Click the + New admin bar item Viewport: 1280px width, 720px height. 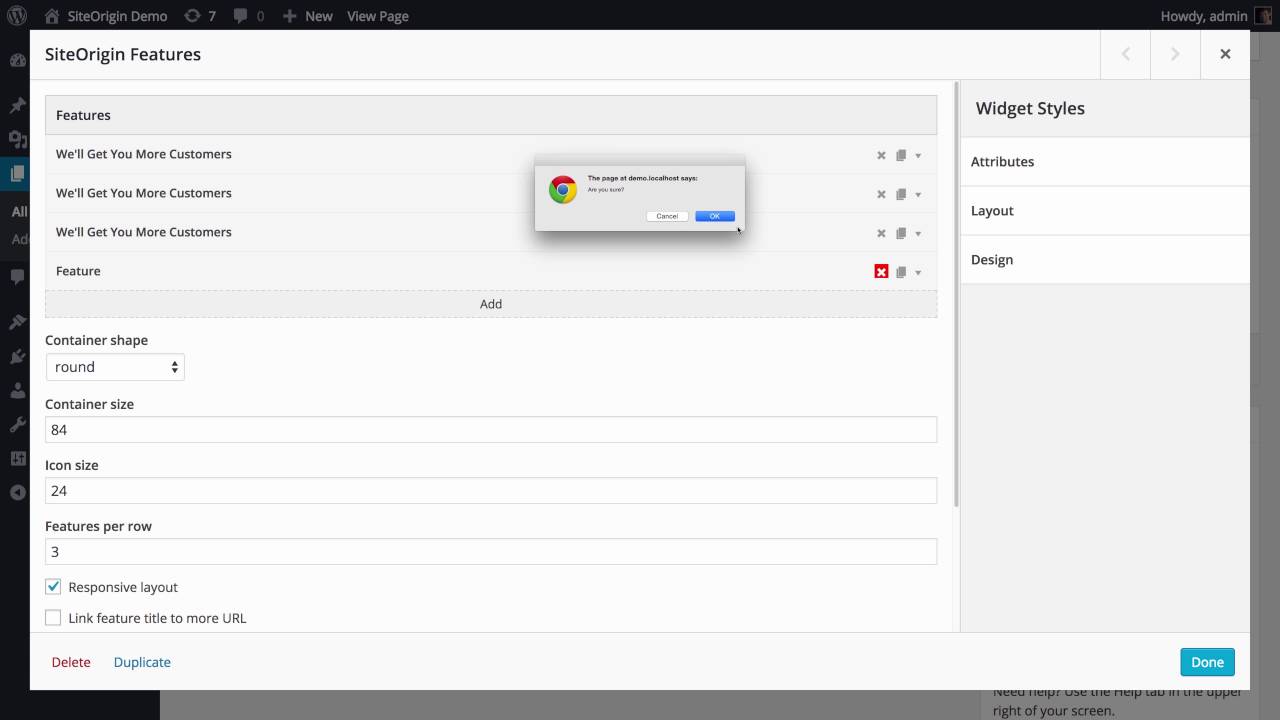coord(307,16)
